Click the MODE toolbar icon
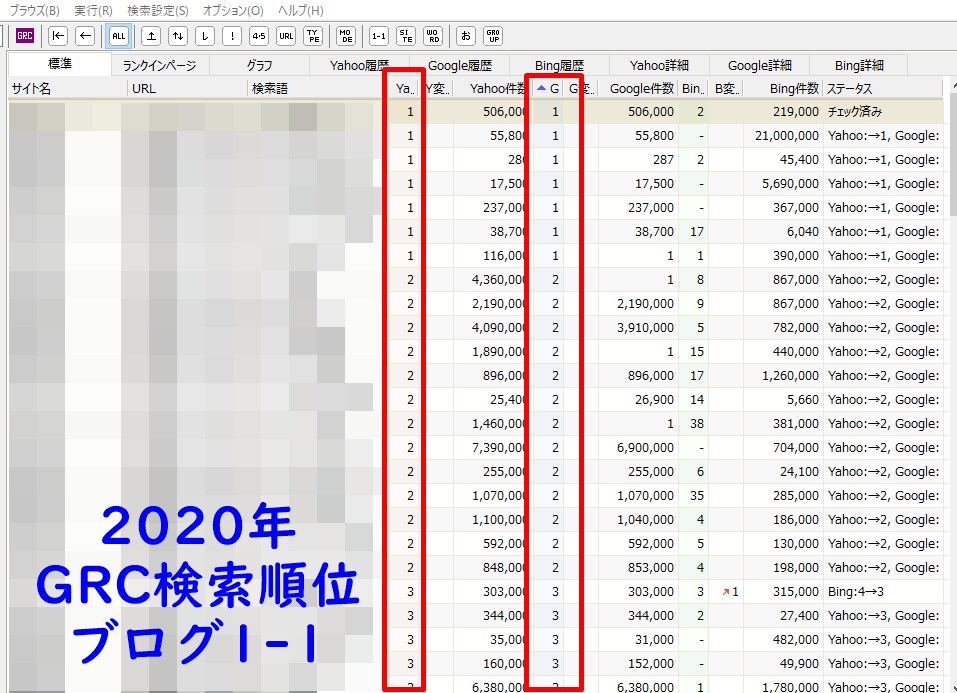This screenshot has height=693, width=957. click(x=346, y=36)
